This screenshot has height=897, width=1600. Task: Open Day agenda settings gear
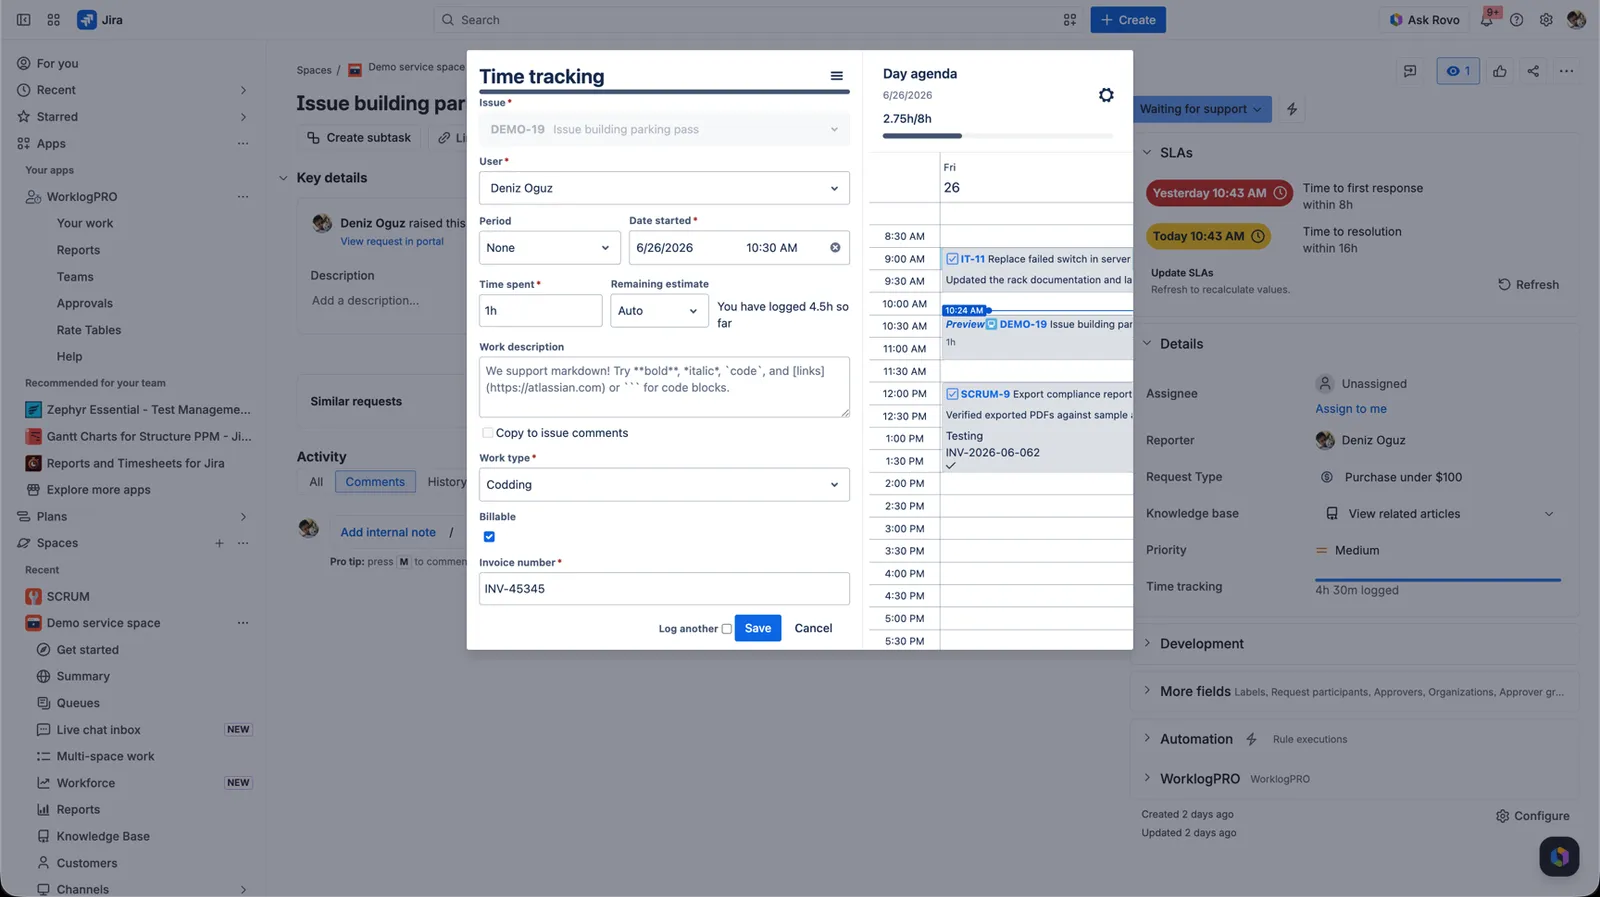point(1105,95)
